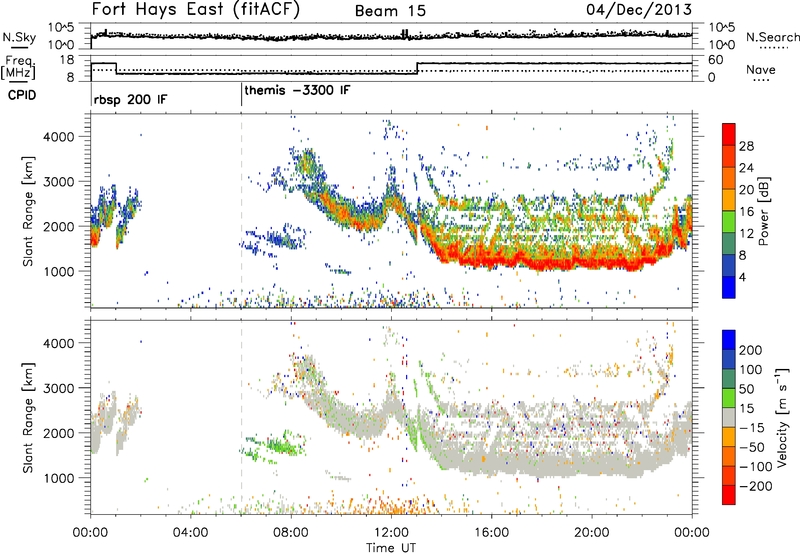Click the 'Power [dB]' color bar label
The width and height of the screenshot is (800, 554).
(x=763, y=211)
